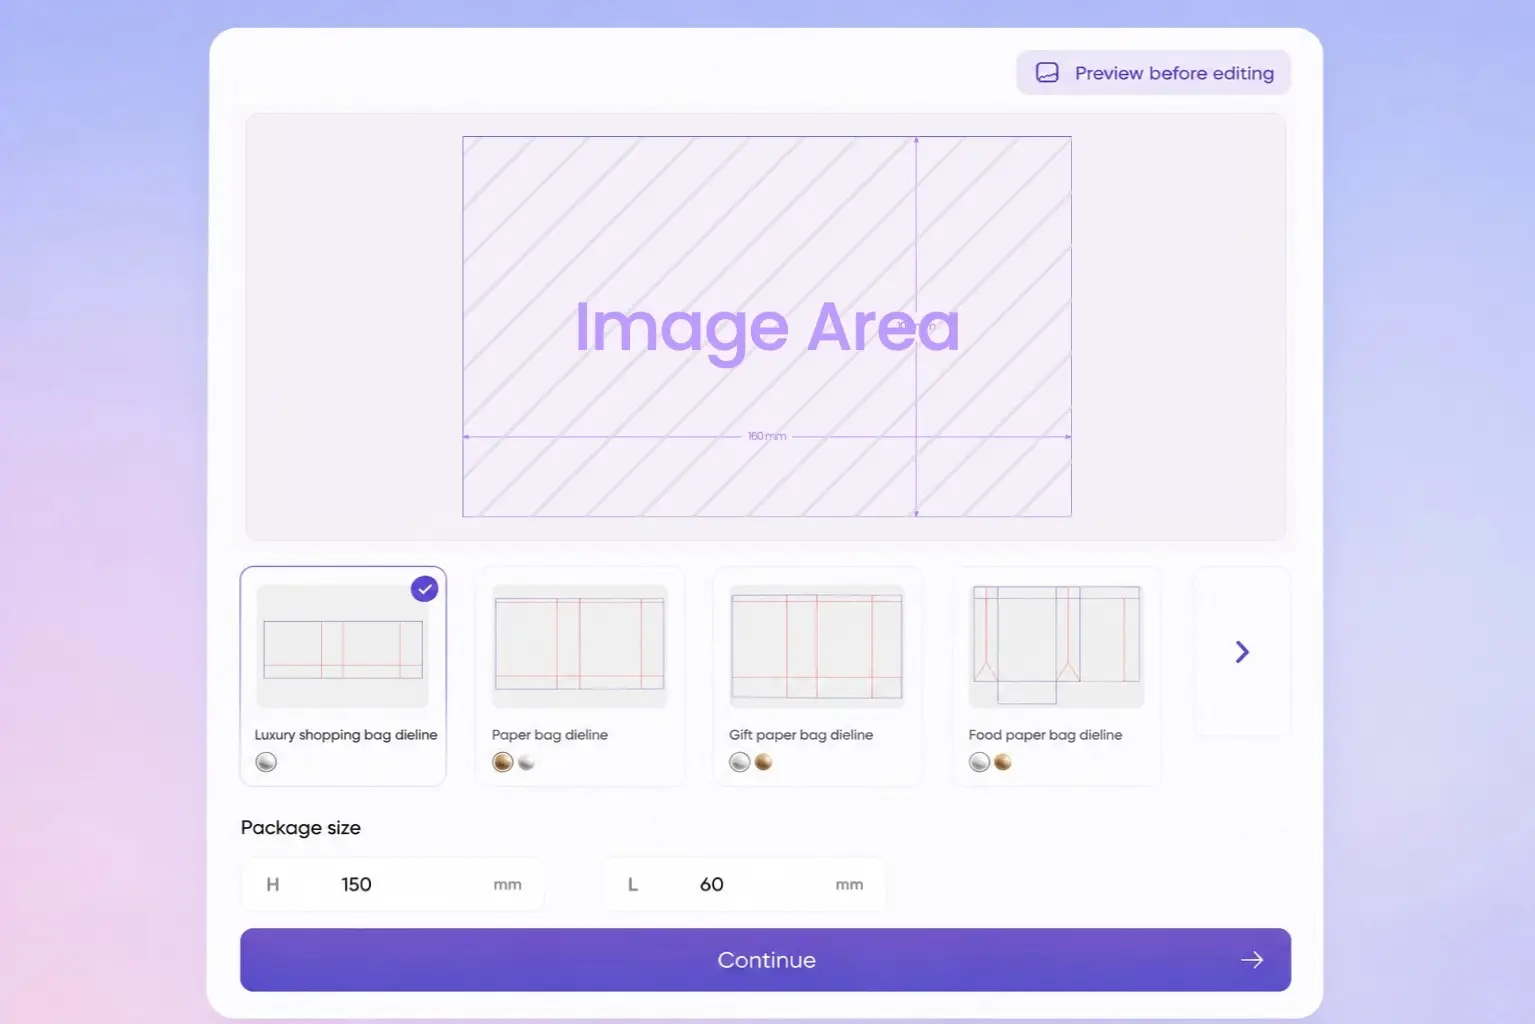
Task: Click the preview image icon beside Preview before editing
Action: click(1047, 73)
